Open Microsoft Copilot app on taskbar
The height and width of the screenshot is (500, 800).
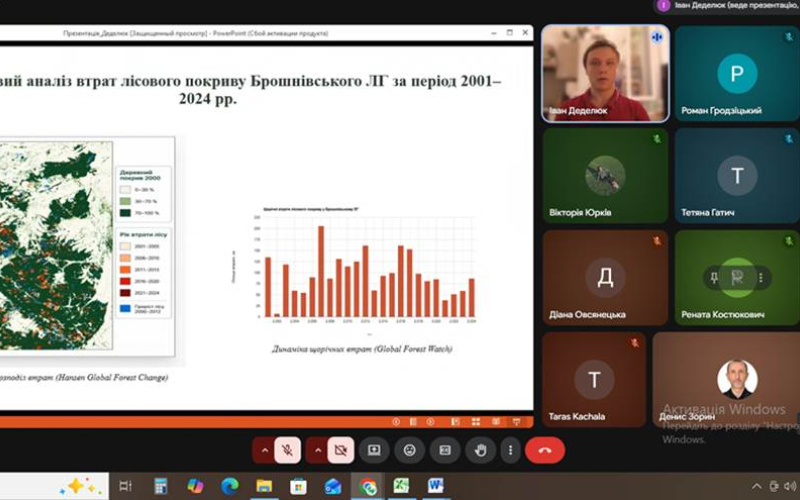[195, 486]
